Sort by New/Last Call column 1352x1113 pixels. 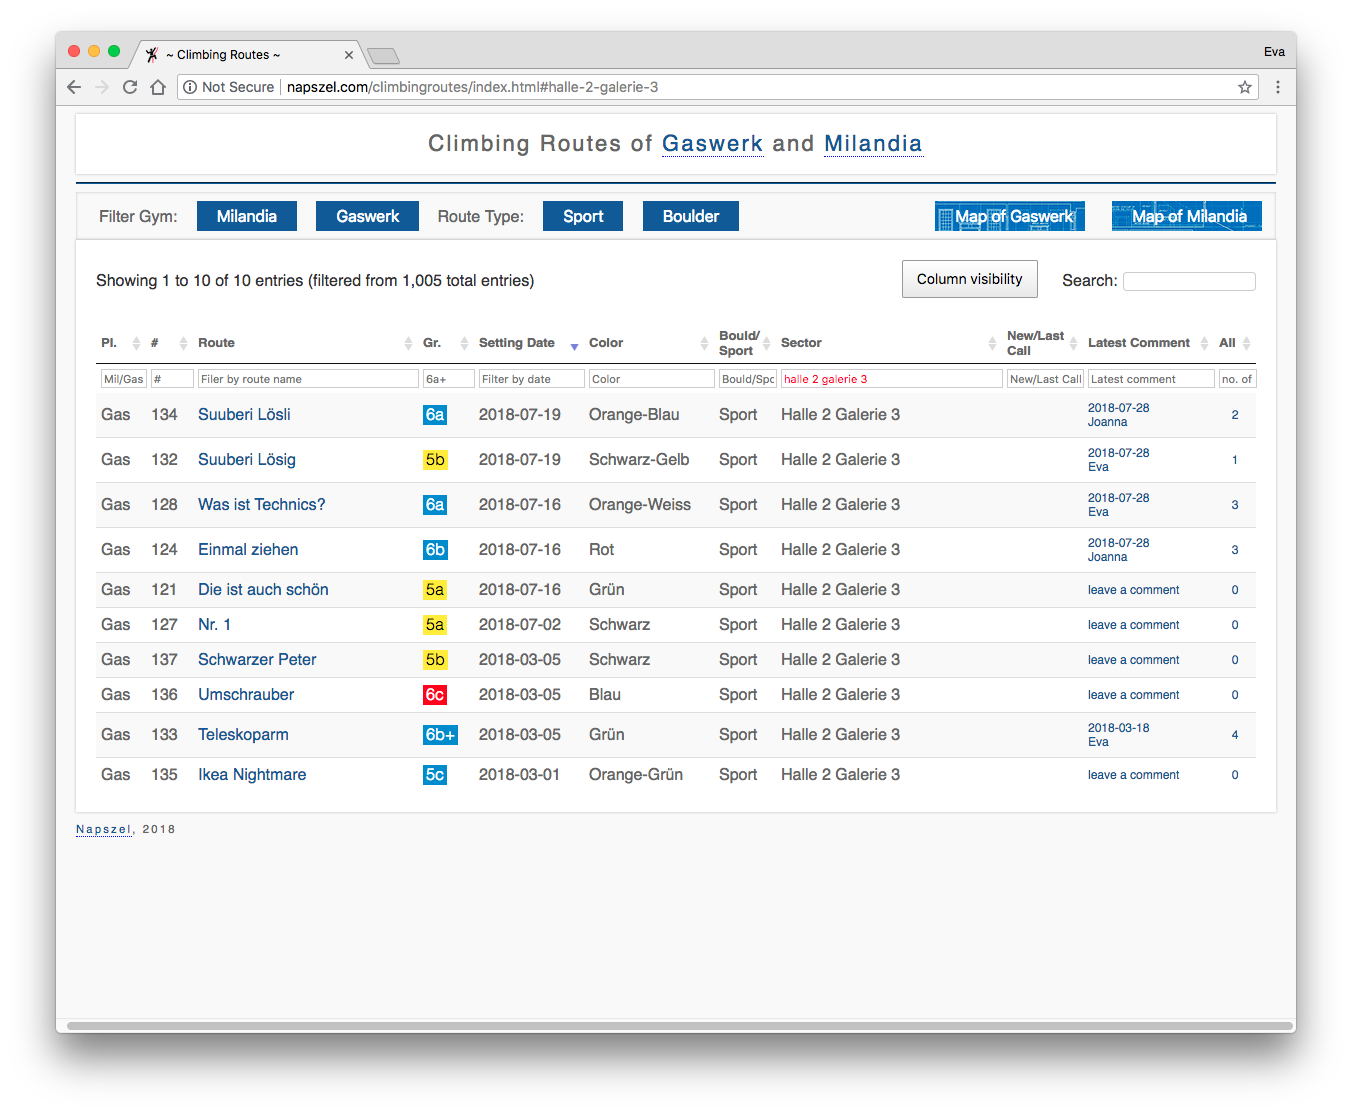click(1043, 343)
